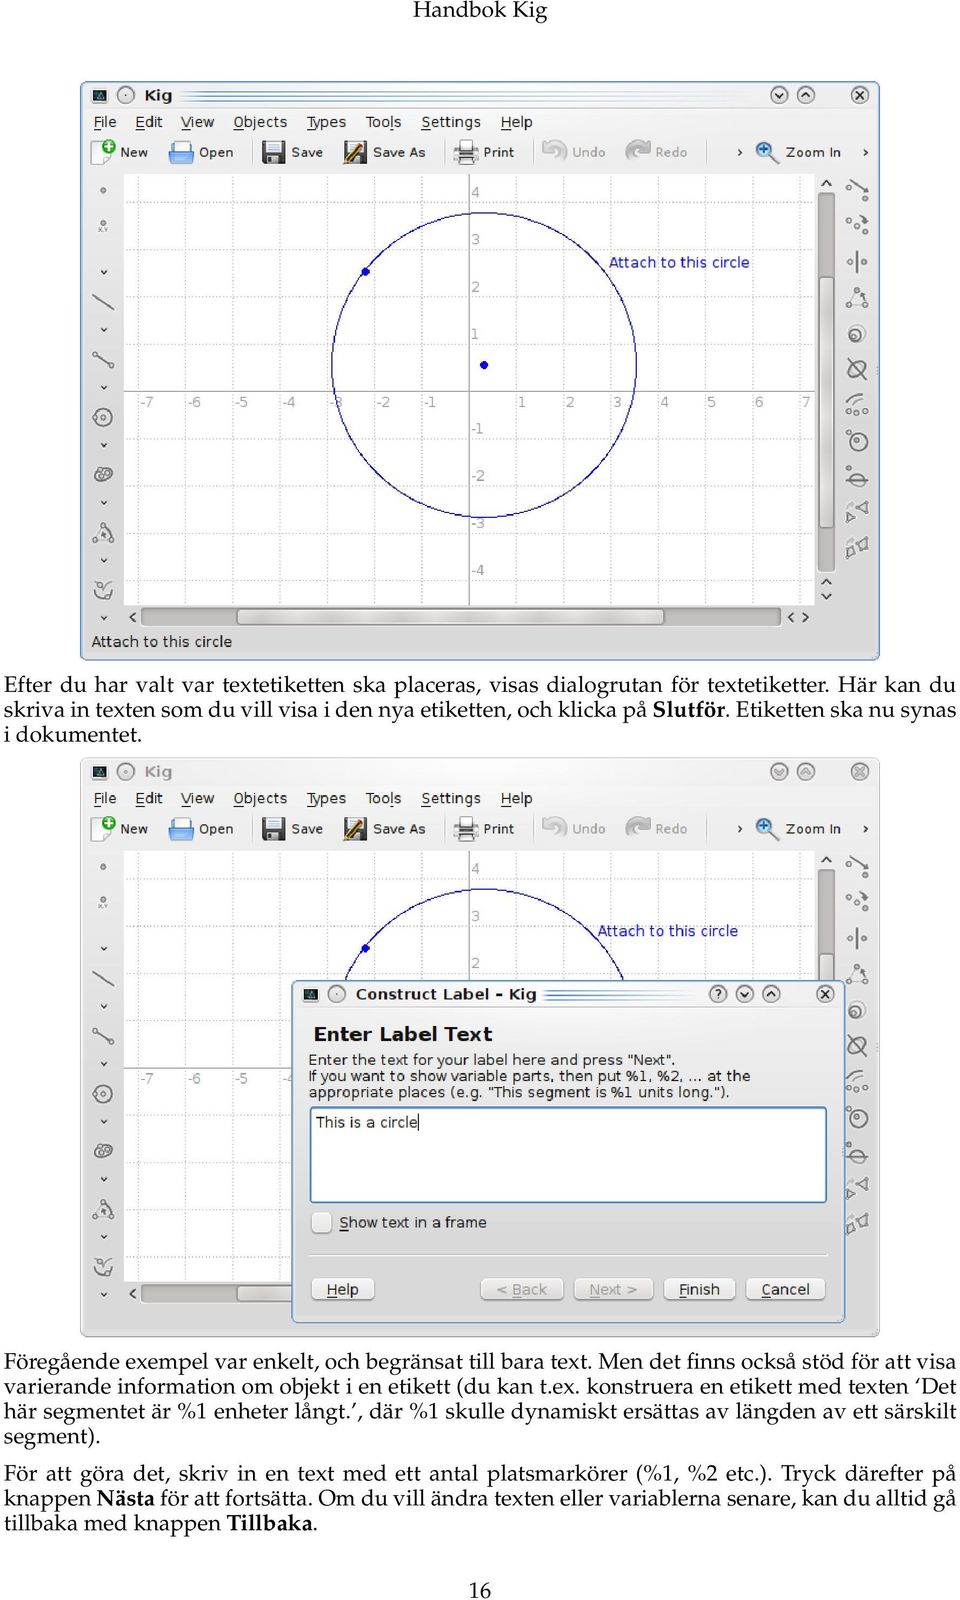Image resolution: width=960 pixels, height=1600 pixels.
Task: Click the blue center point of the circle in the upper canvas
Action: coord(484,365)
